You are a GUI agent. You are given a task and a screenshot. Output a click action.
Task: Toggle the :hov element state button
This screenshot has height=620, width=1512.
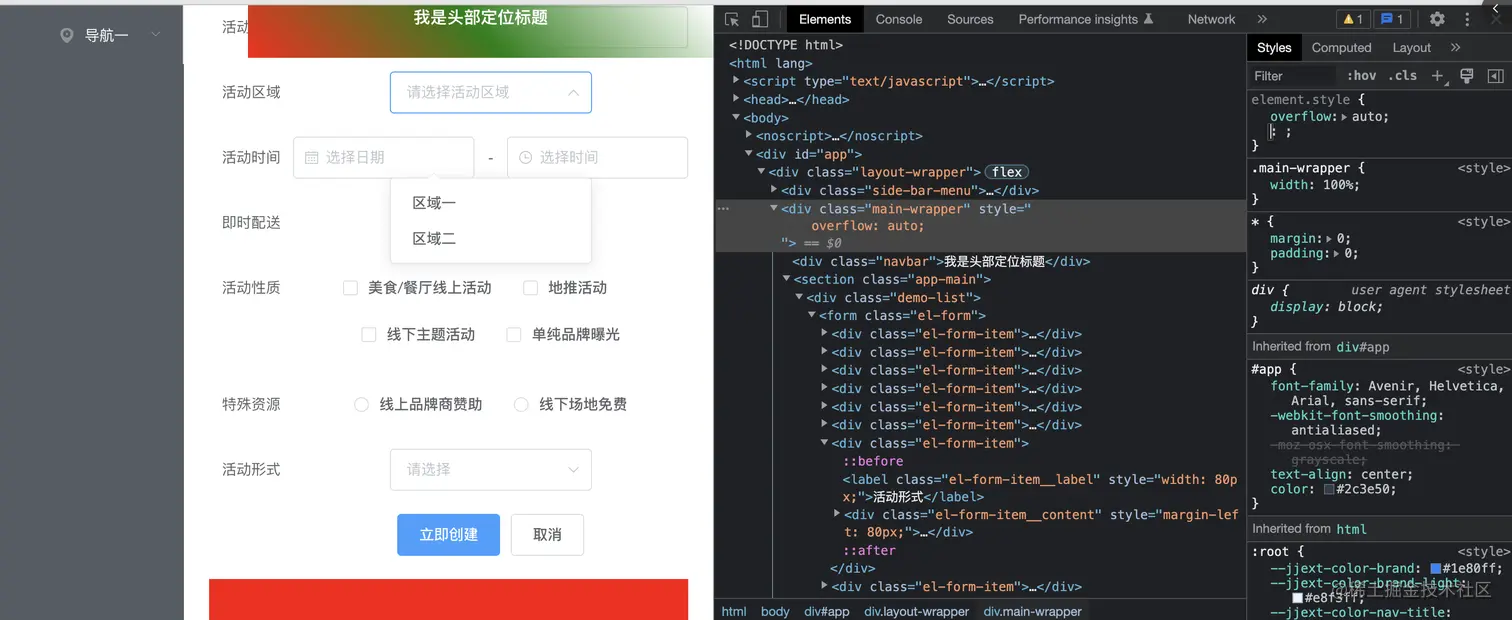(x=1361, y=75)
